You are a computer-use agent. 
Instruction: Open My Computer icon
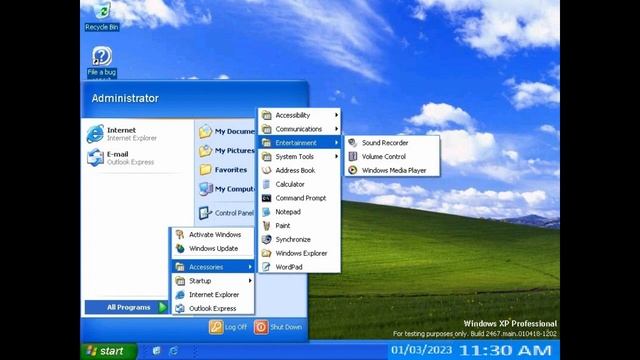click(205, 189)
